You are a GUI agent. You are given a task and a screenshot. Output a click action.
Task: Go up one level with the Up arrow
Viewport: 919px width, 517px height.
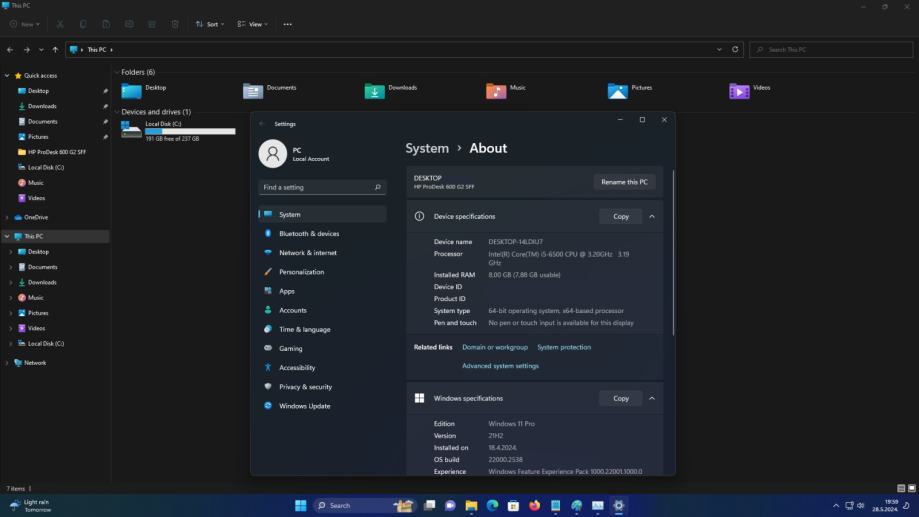[55, 49]
